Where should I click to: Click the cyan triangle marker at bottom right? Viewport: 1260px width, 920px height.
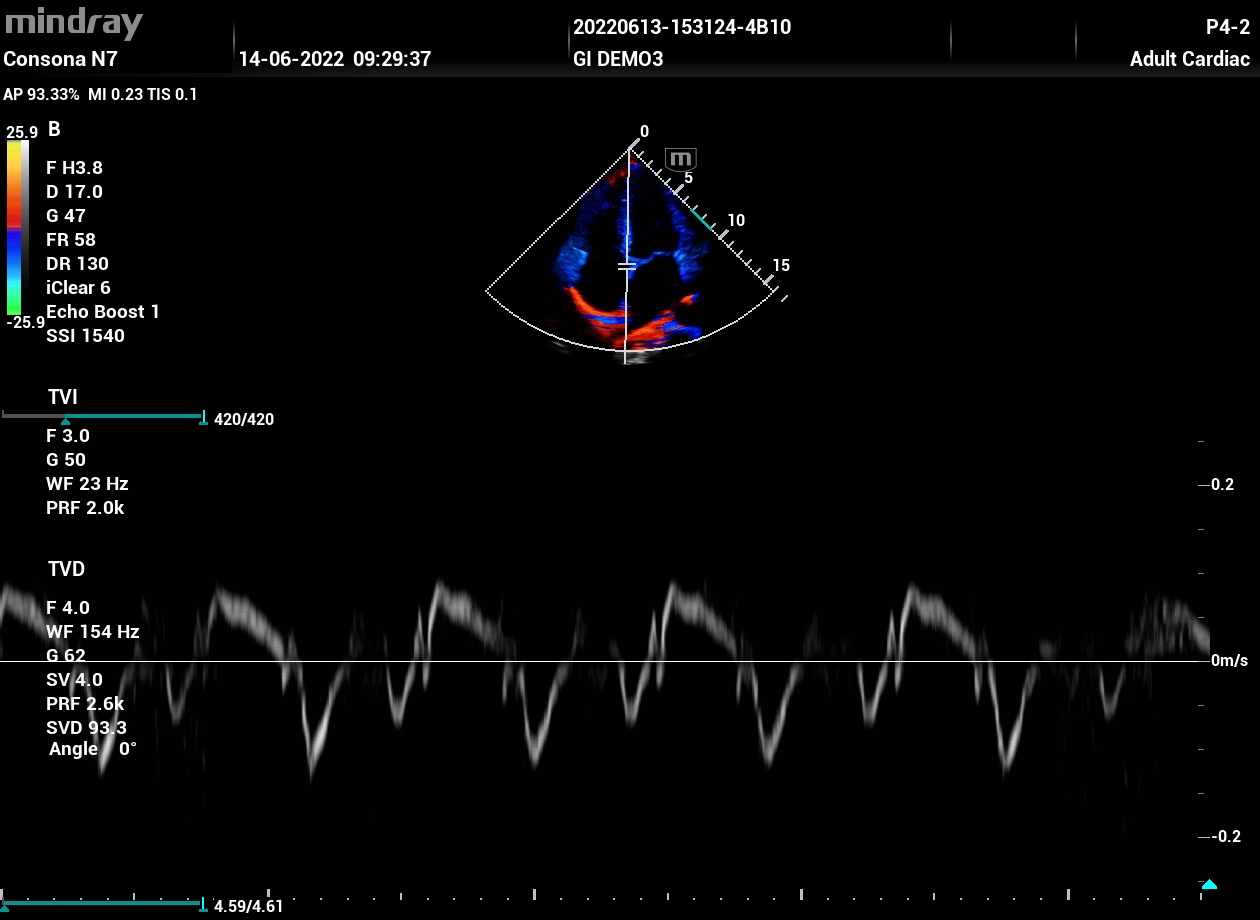(x=1209, y=884)
